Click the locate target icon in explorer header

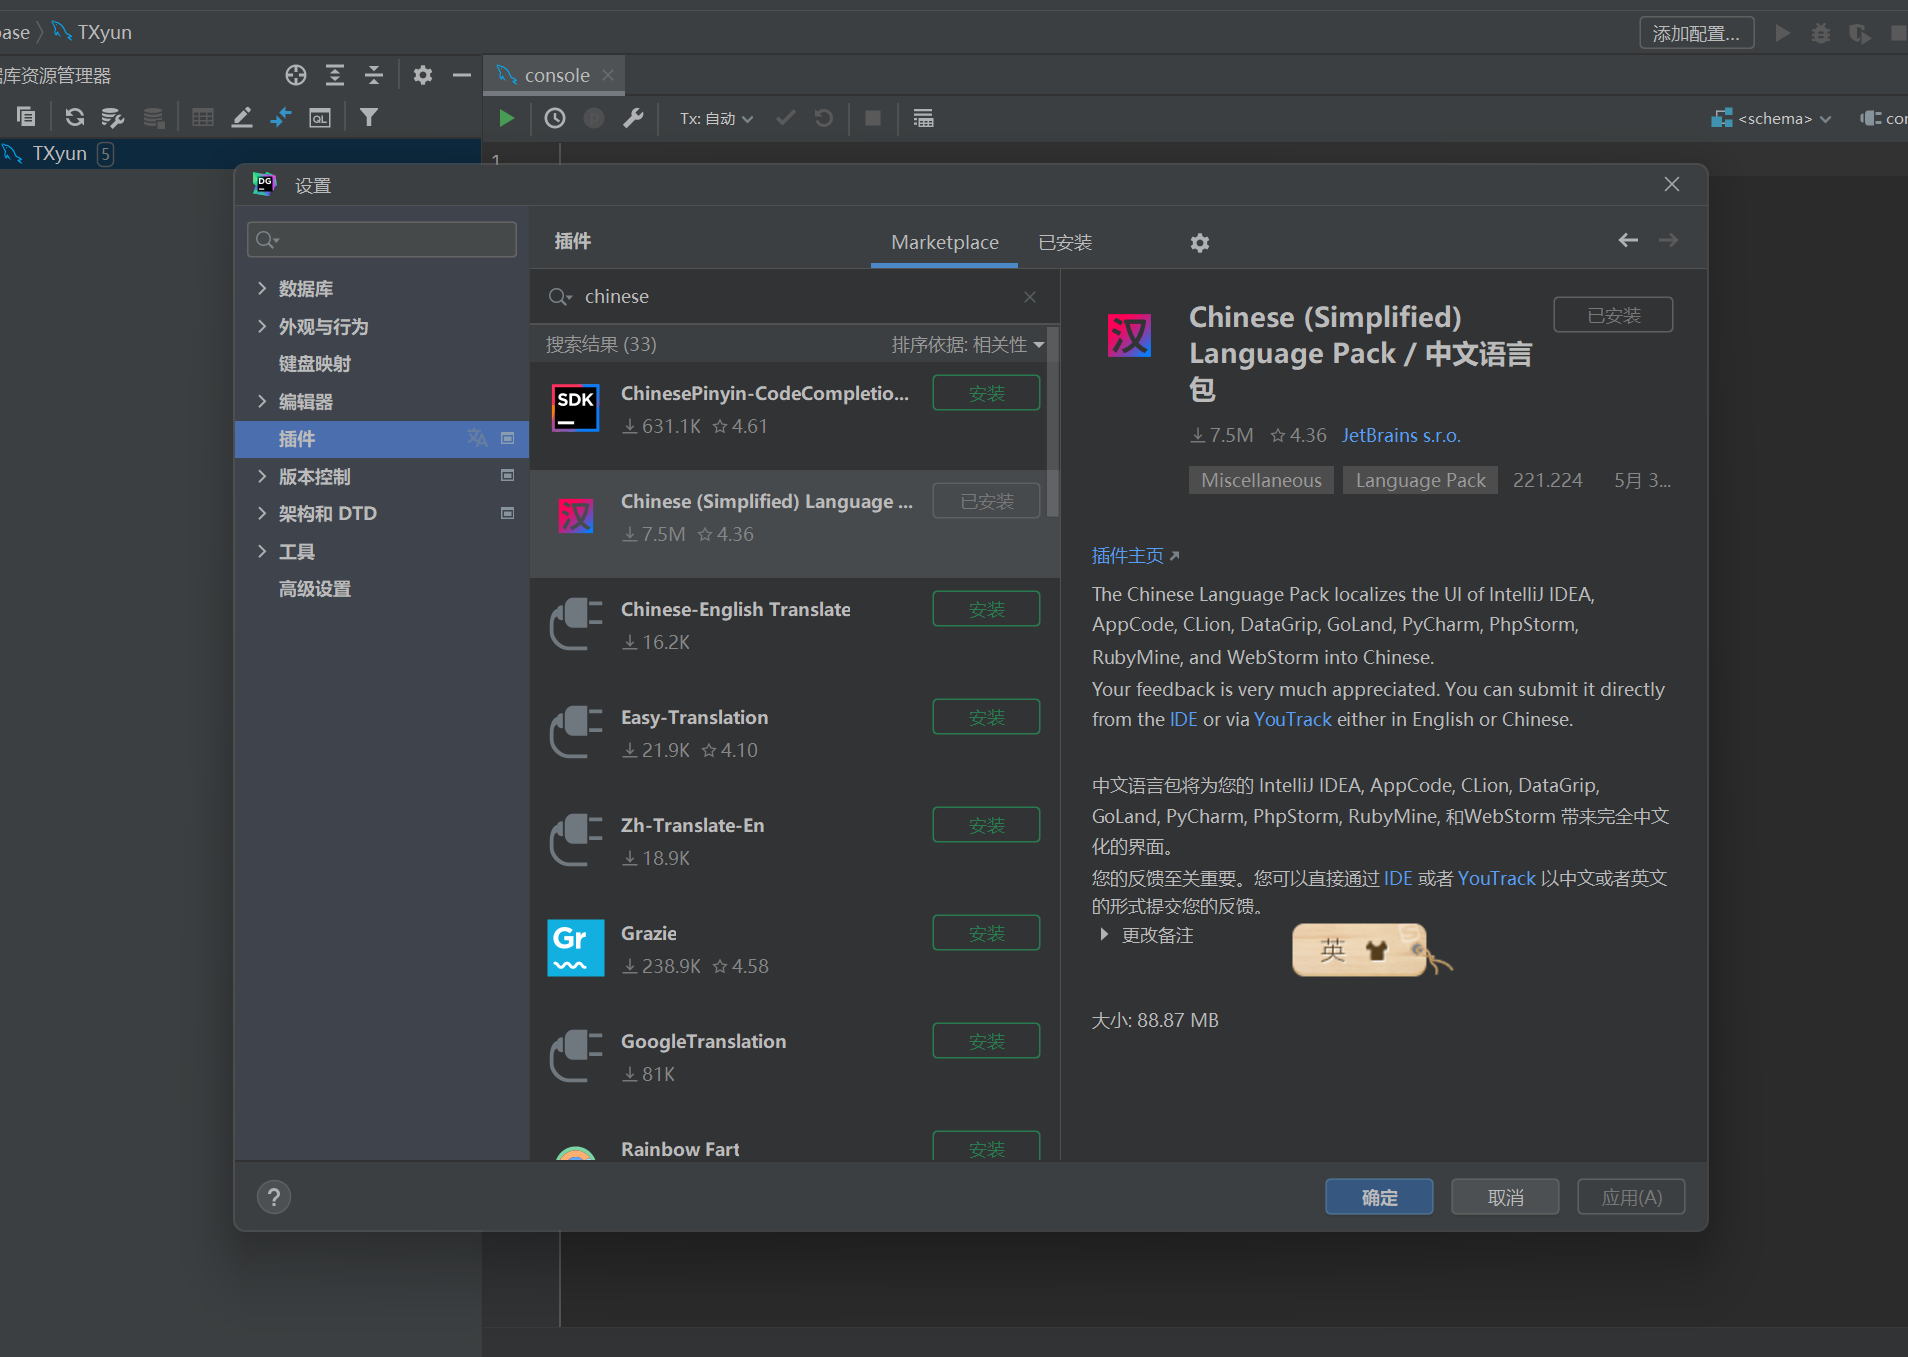tap(295, 75)
